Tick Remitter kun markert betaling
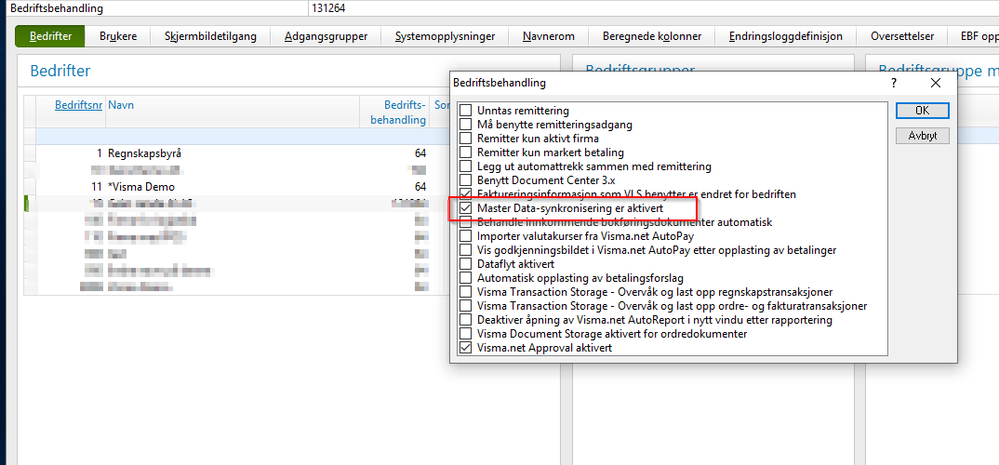This screenshot has width=999, height=465. 466,152
